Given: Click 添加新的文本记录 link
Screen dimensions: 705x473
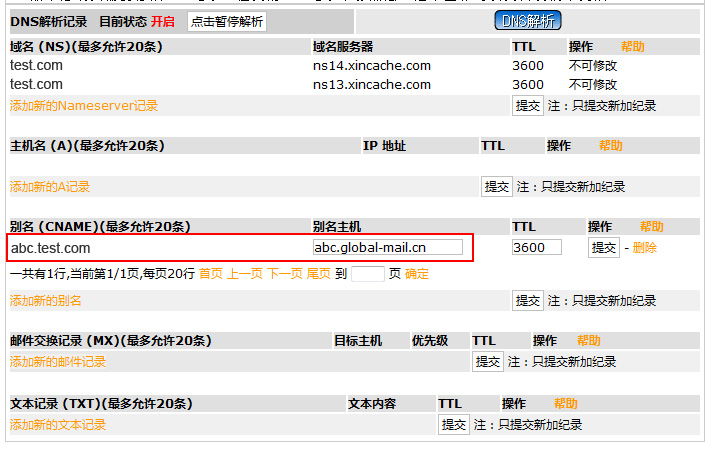Looking at the screenshot, I should [x=58, y=425].
